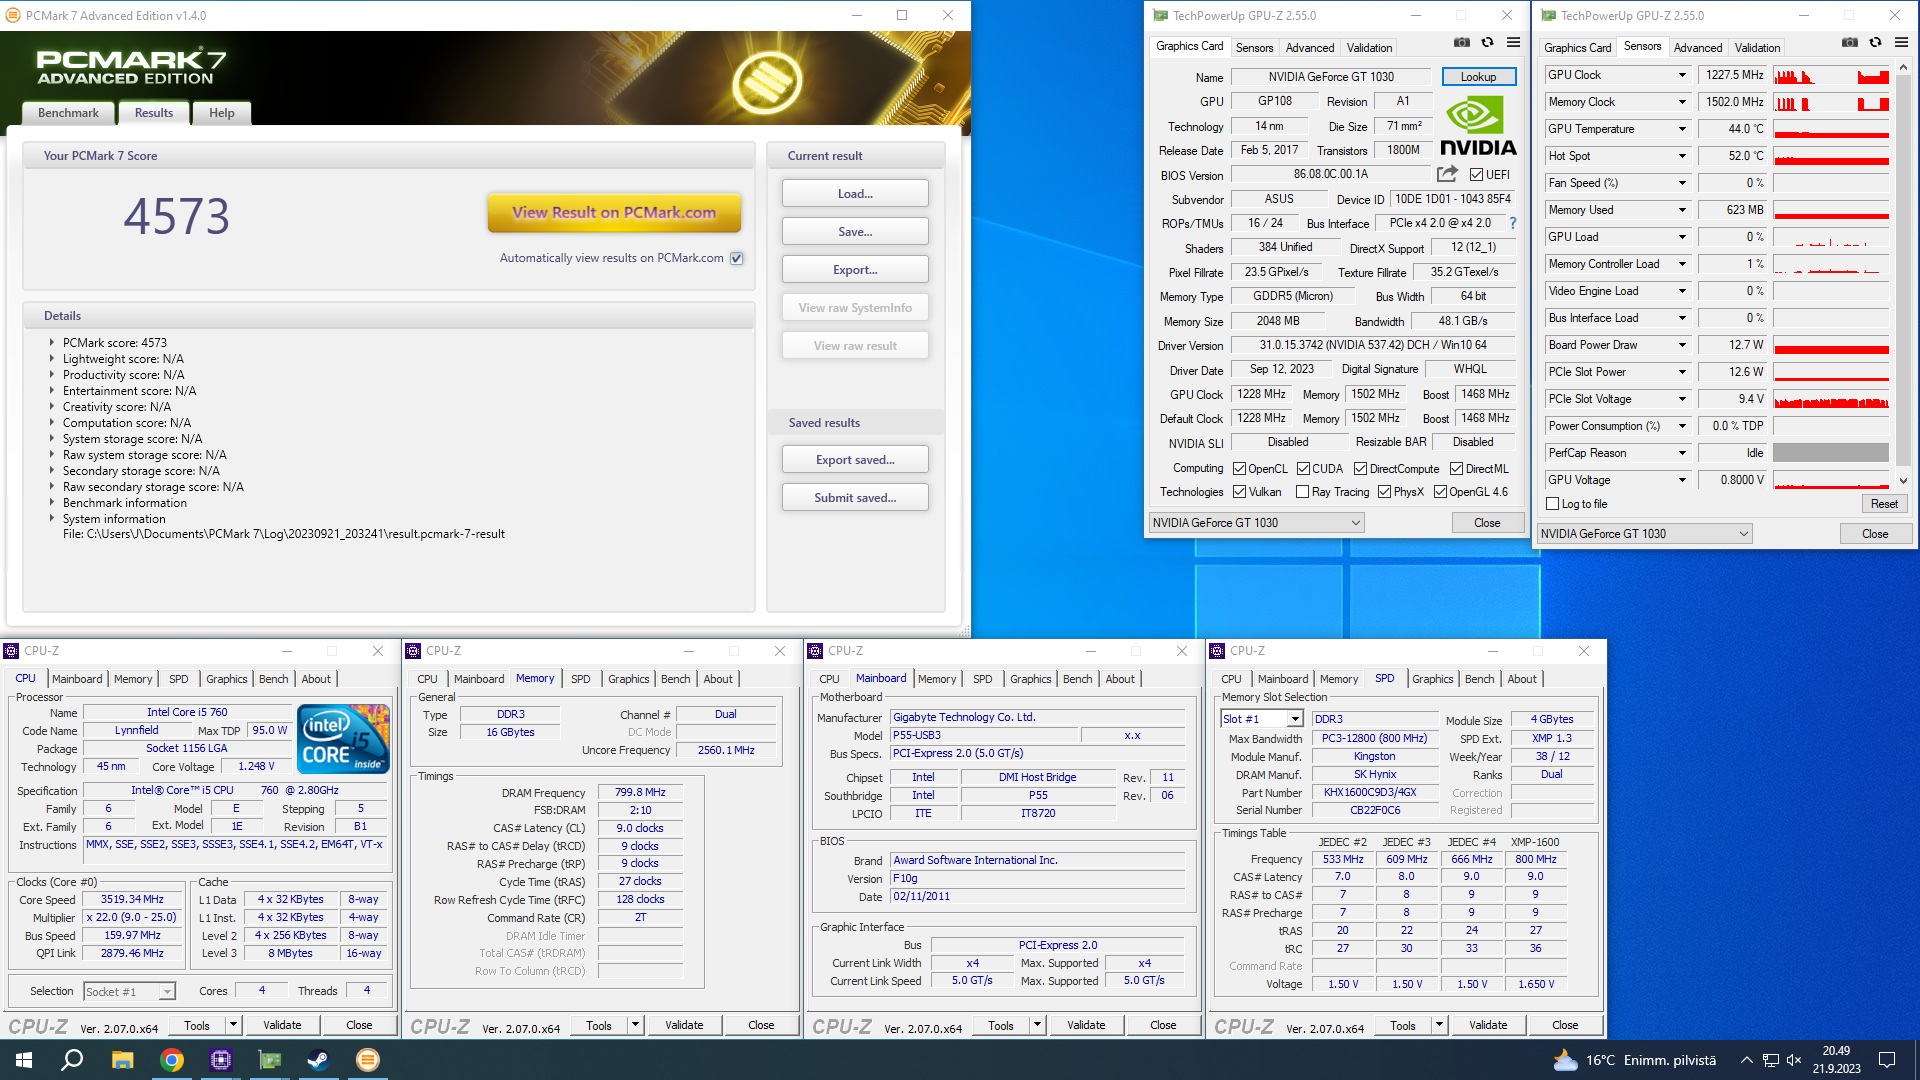The width and height of the screenshot is (1920, 1080).
Task: Open File Explorer from the taskbar
Action: [122, 1060]
